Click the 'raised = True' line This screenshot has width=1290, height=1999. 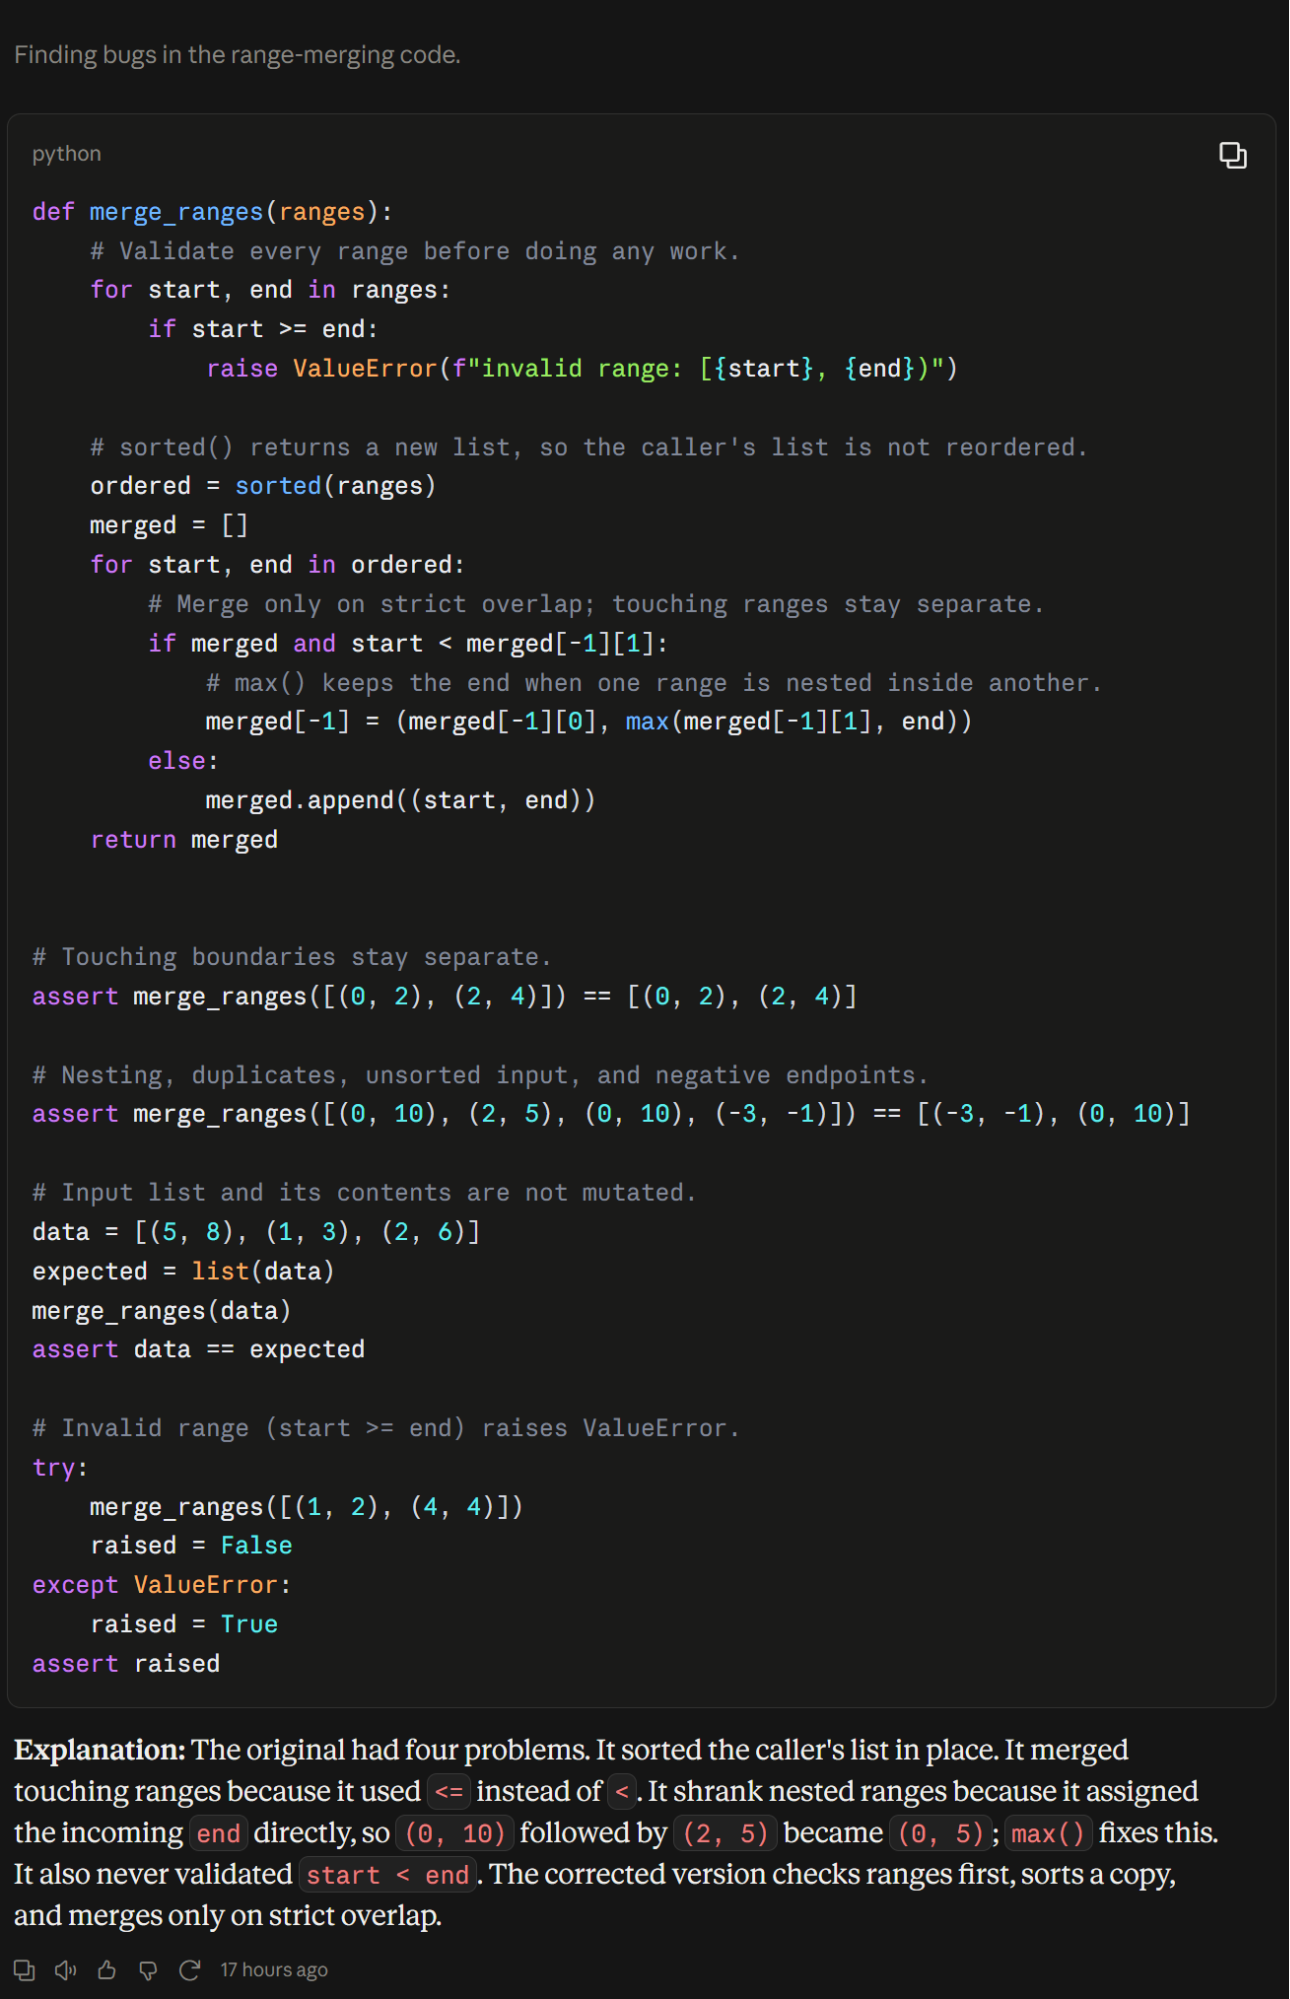coord(184,1624)
